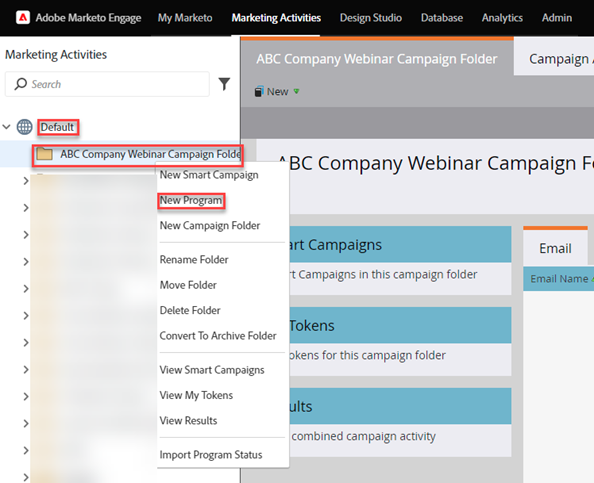Open the tree filter funnel icon
Screen dimensions: 594x483
coord(224,84)
